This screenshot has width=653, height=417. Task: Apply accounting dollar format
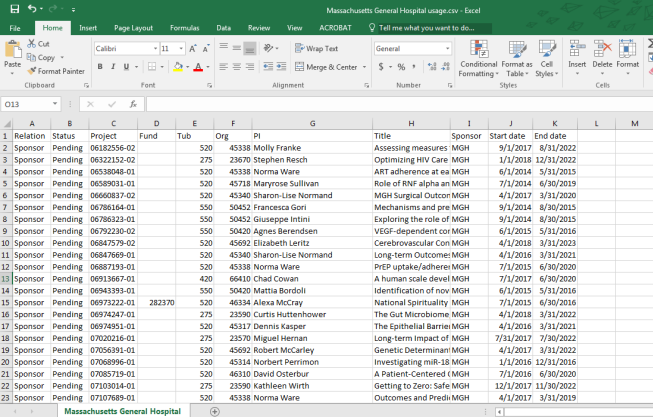(x=381, y=67)
